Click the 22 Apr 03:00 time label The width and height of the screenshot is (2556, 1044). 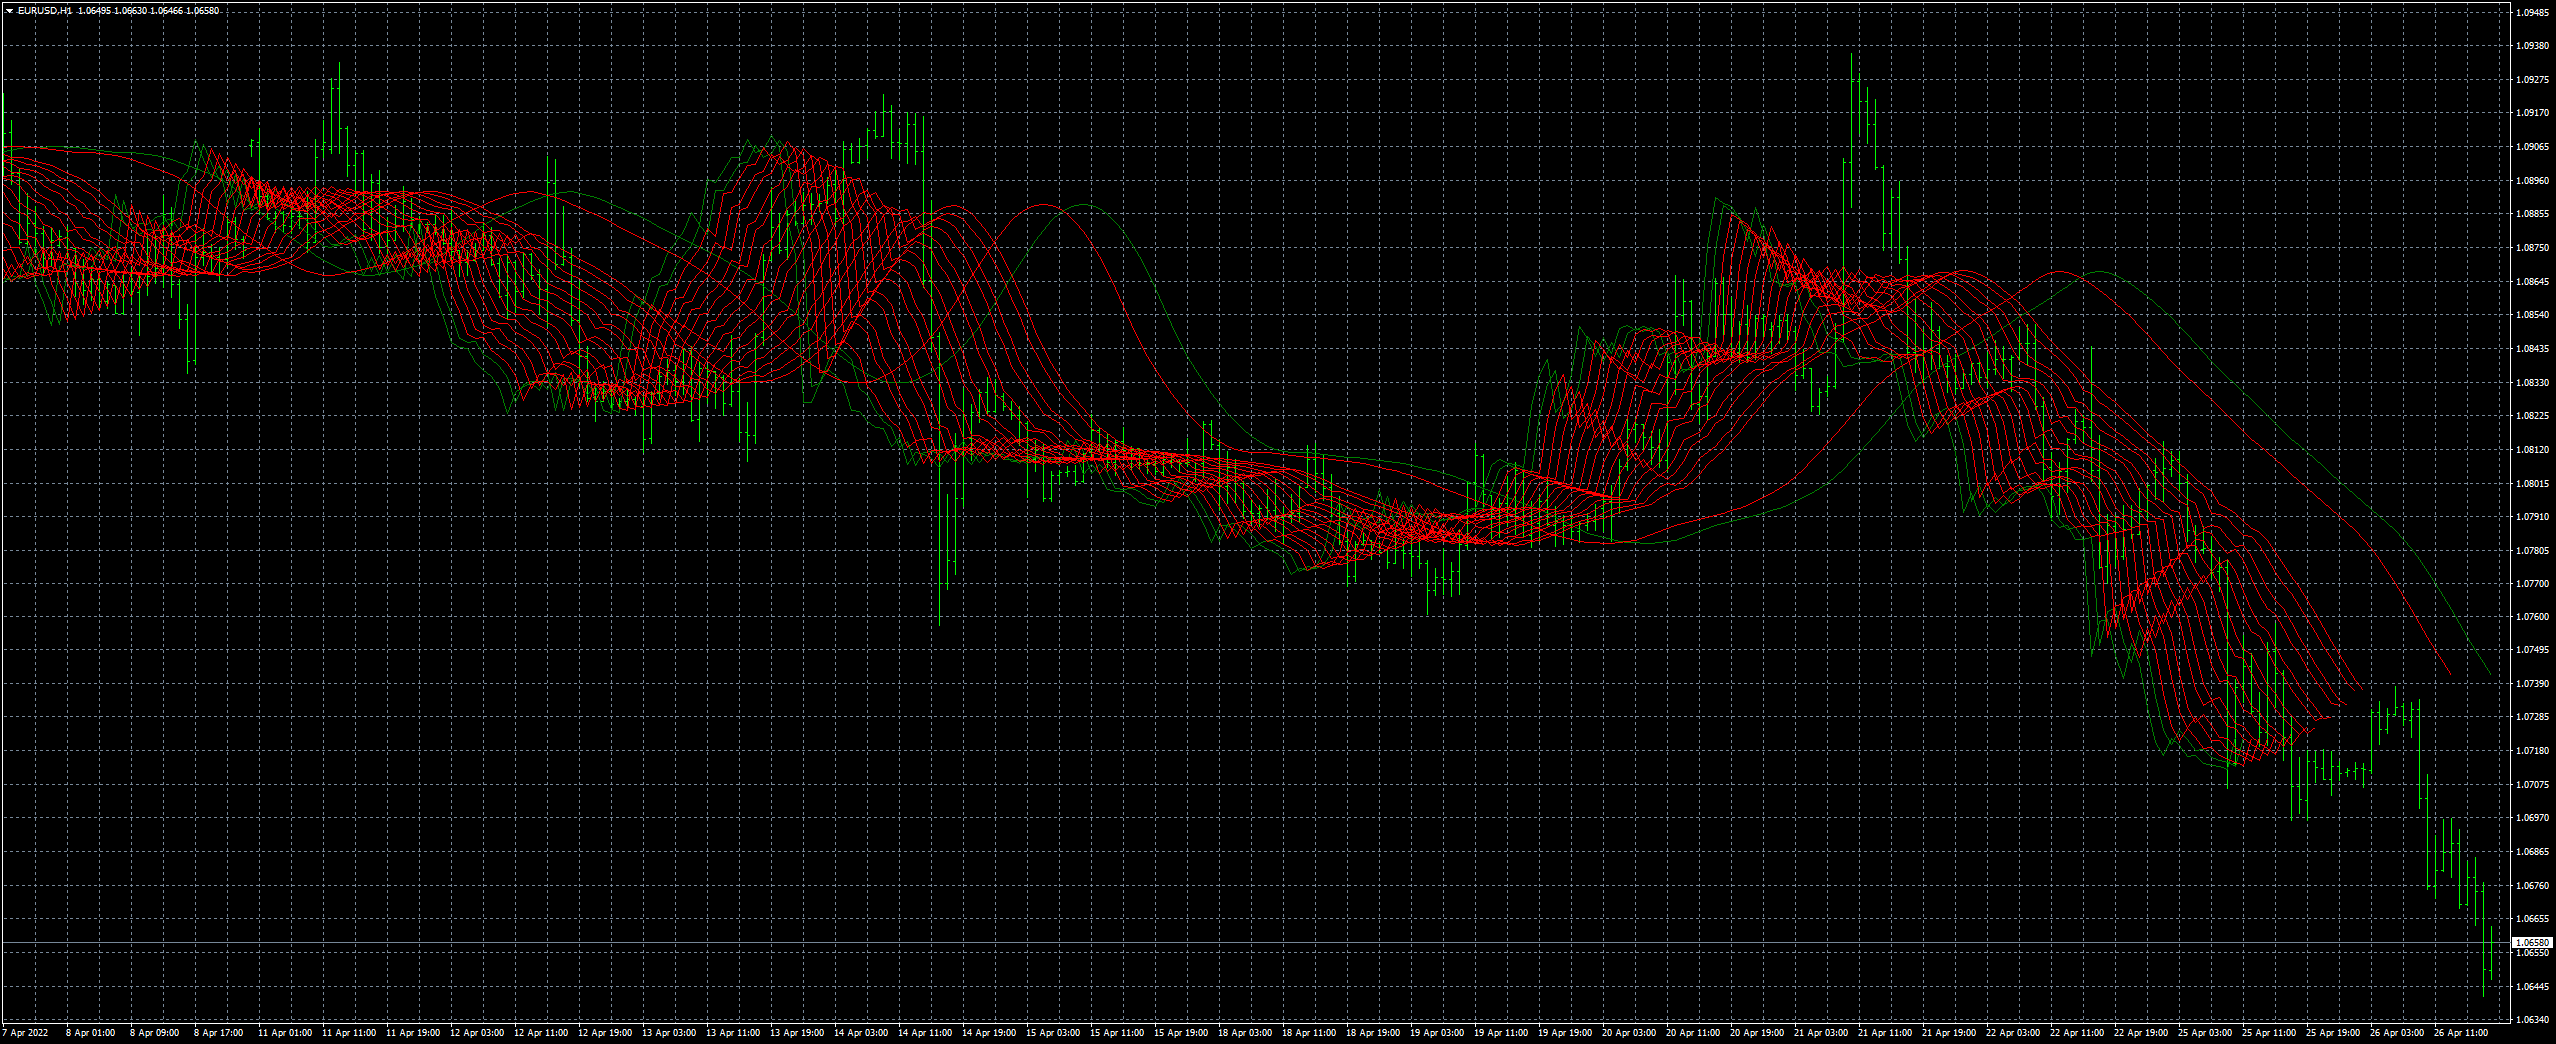(2013, 1033)
